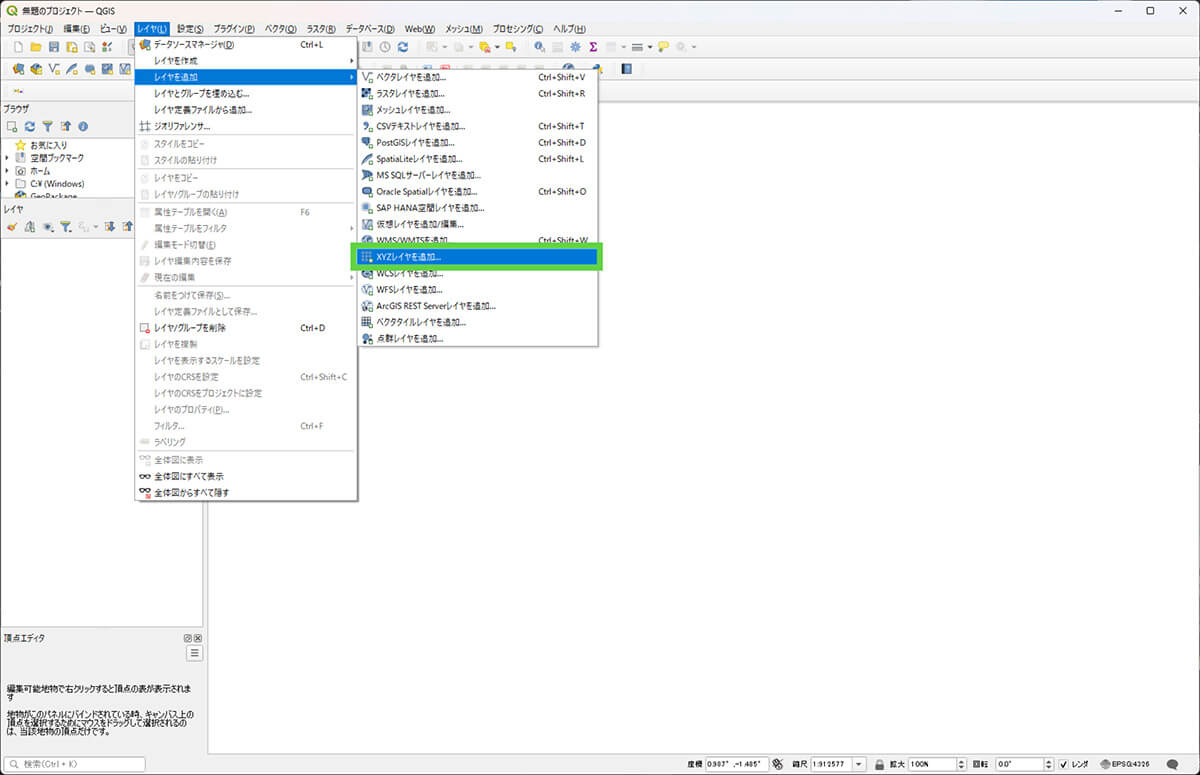
Task: Click the Expand All icon in the Layers panel
Action: coord(110,227)
